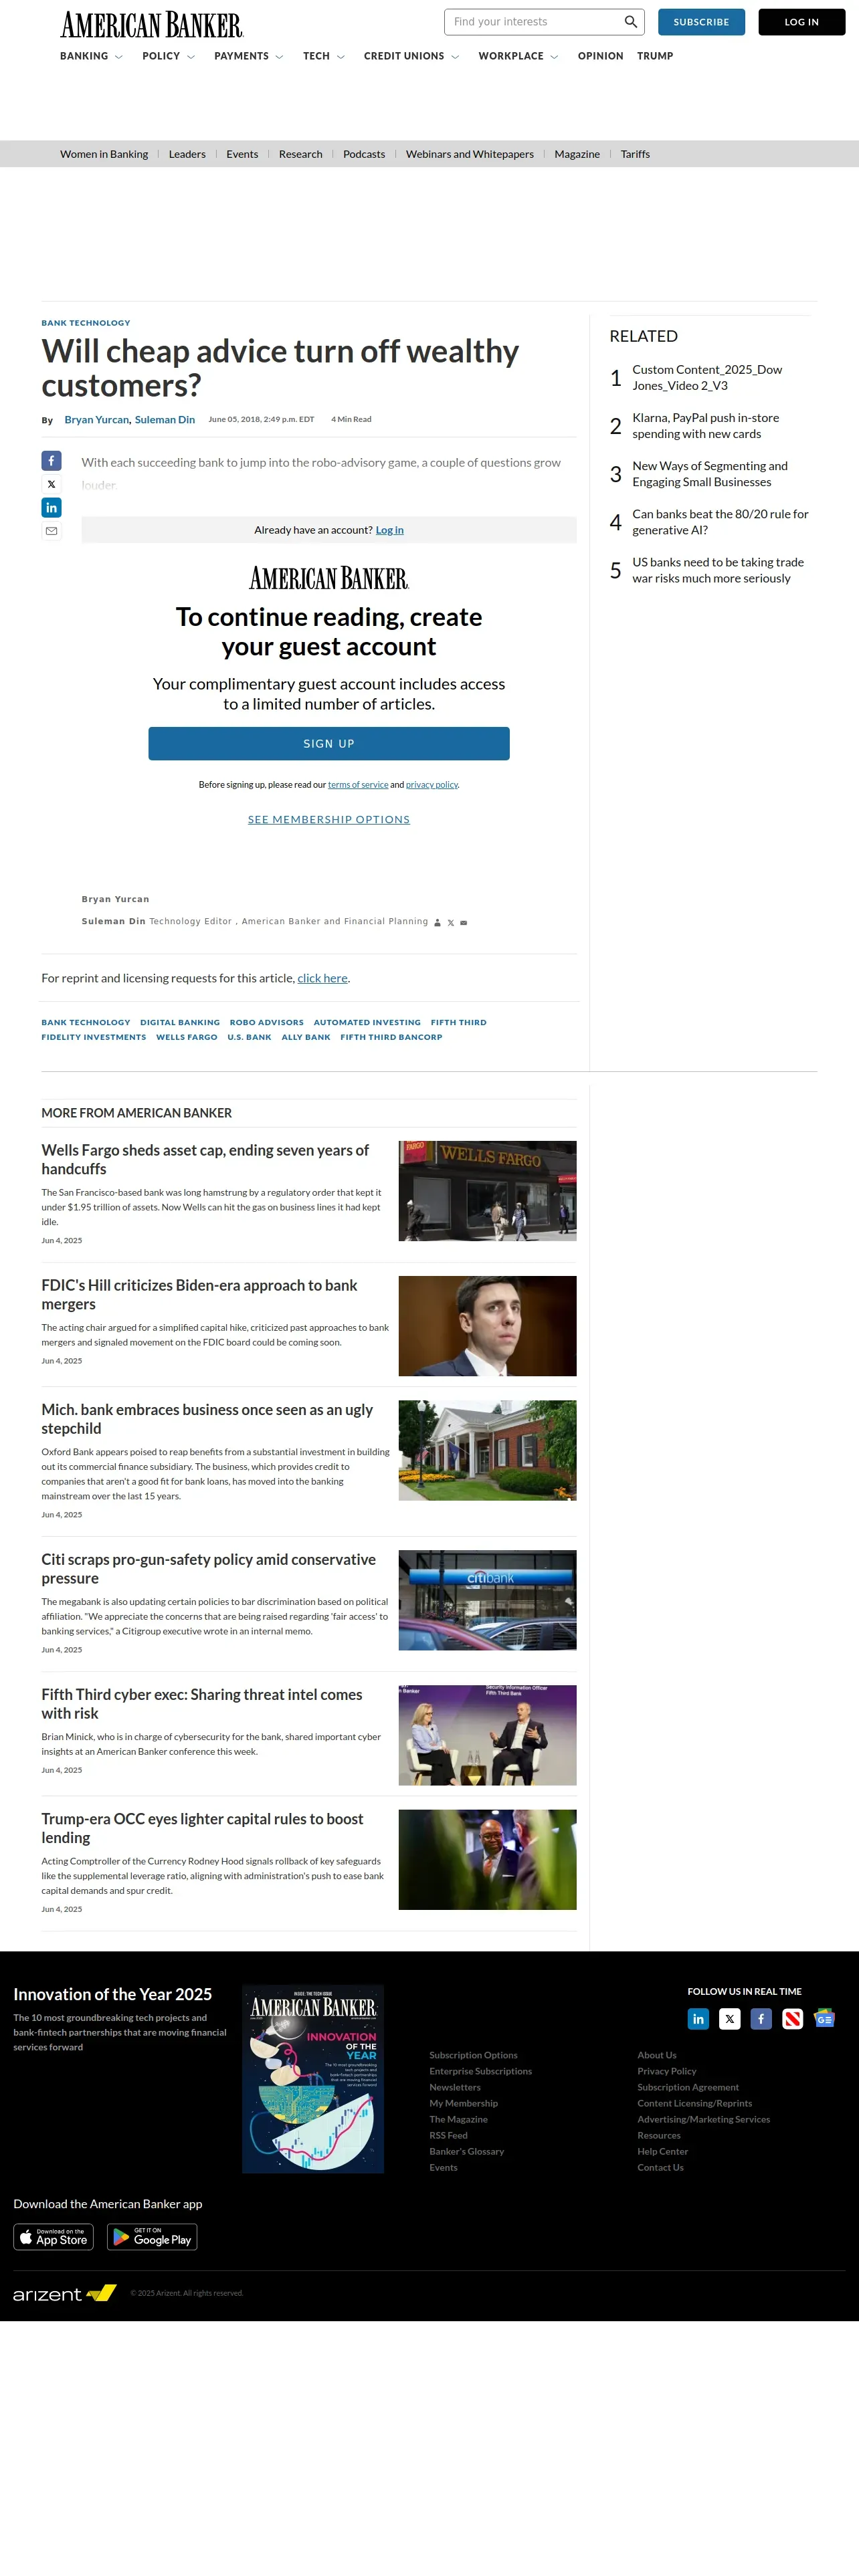
Task: Download from the App Store badge
Action: [x=53, y=2237]
